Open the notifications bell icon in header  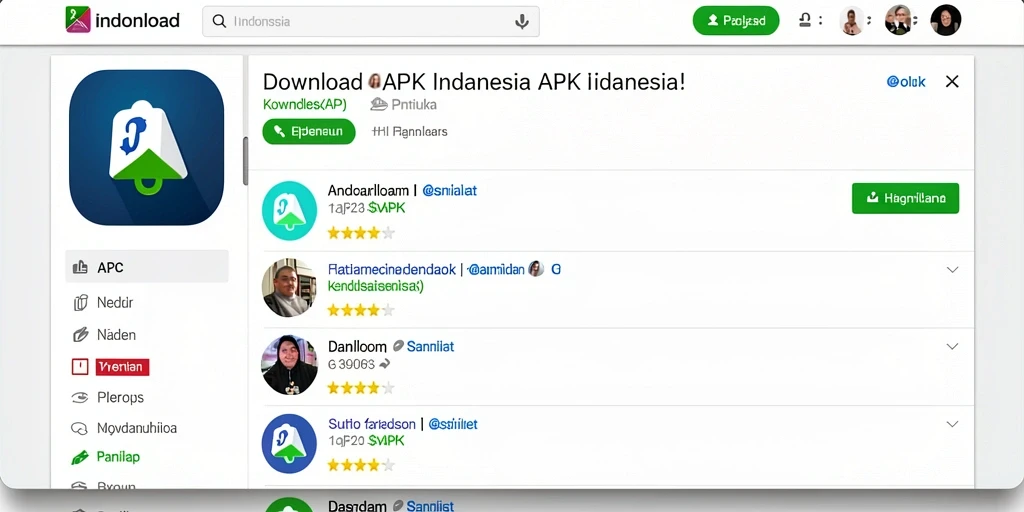pyautogui.click(x=805, y=21)
